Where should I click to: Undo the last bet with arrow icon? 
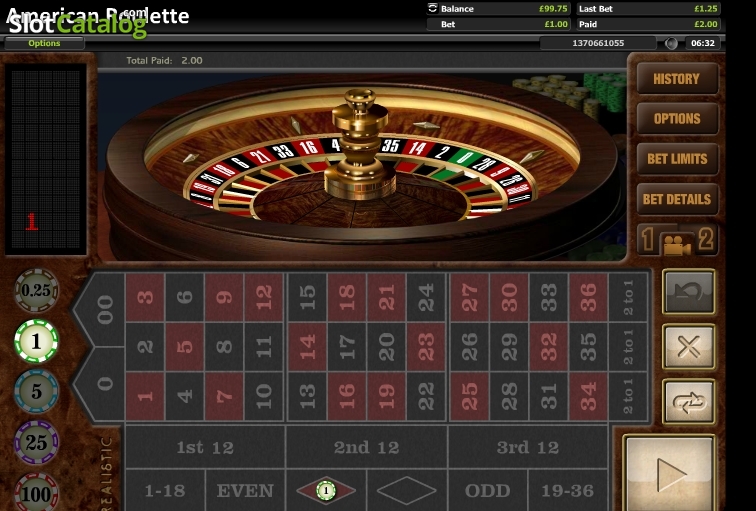coord(688,292)
